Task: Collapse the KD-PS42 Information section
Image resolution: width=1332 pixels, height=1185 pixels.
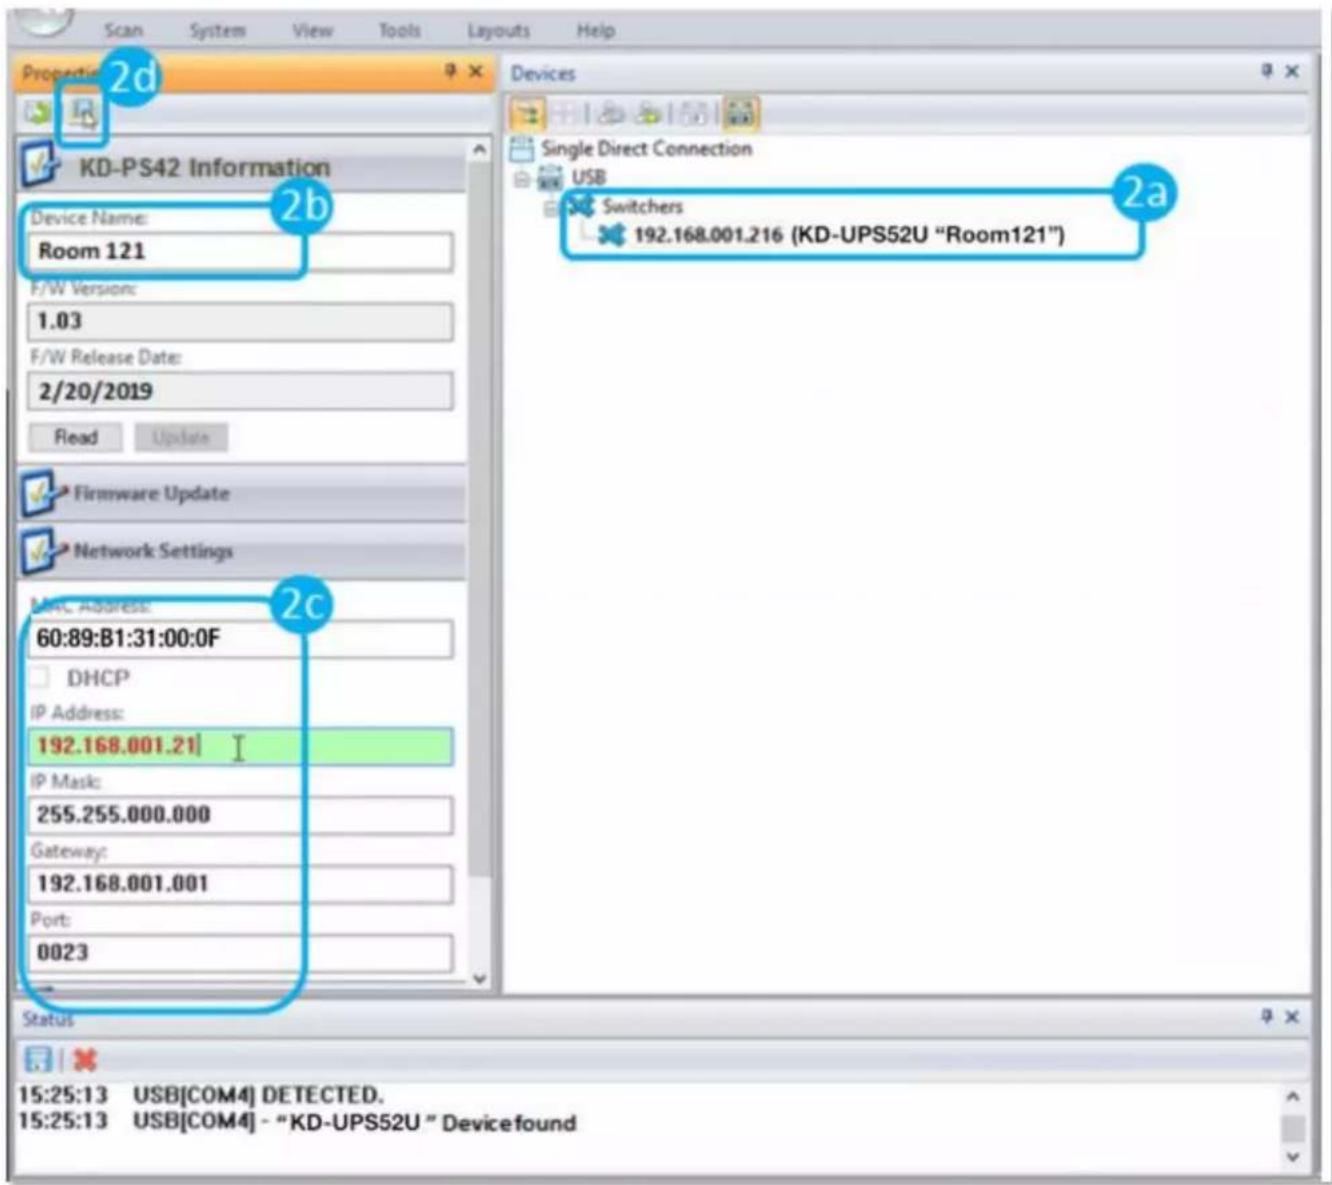Action: (x=241, y=166)
